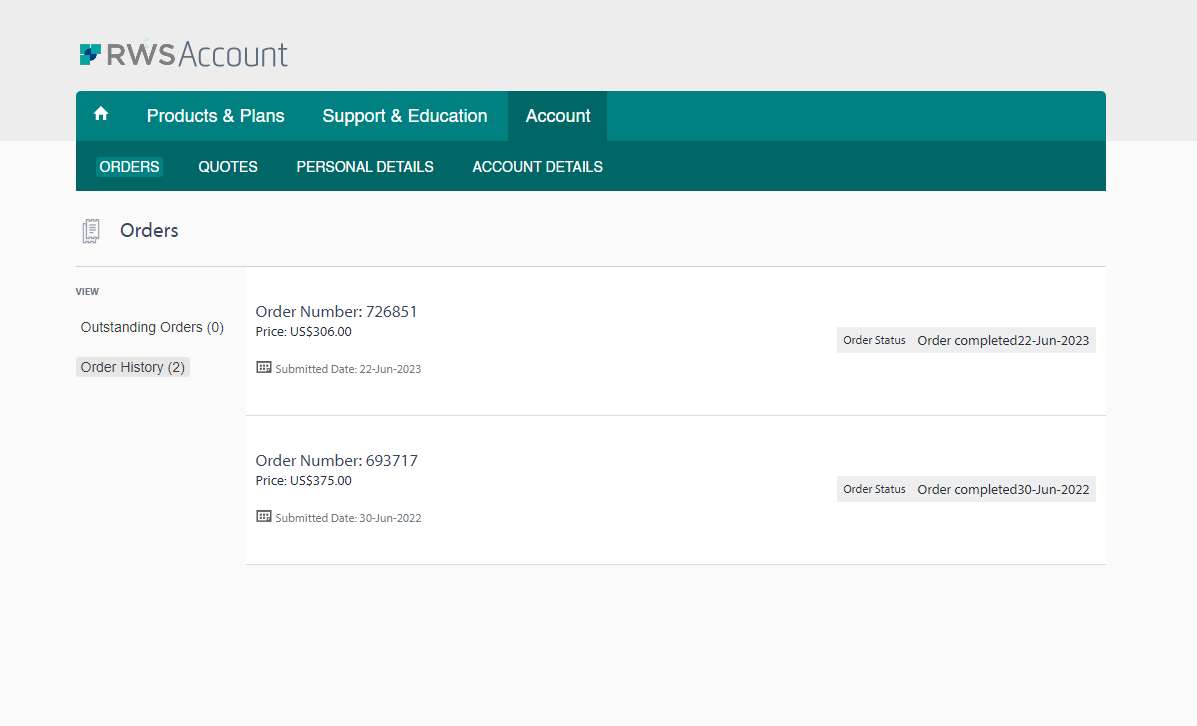Viewport: 1197px width, 726px height.
Task: Click the calendar icon beside 22-Jun-2023 date
Action: tap(264, 367)
